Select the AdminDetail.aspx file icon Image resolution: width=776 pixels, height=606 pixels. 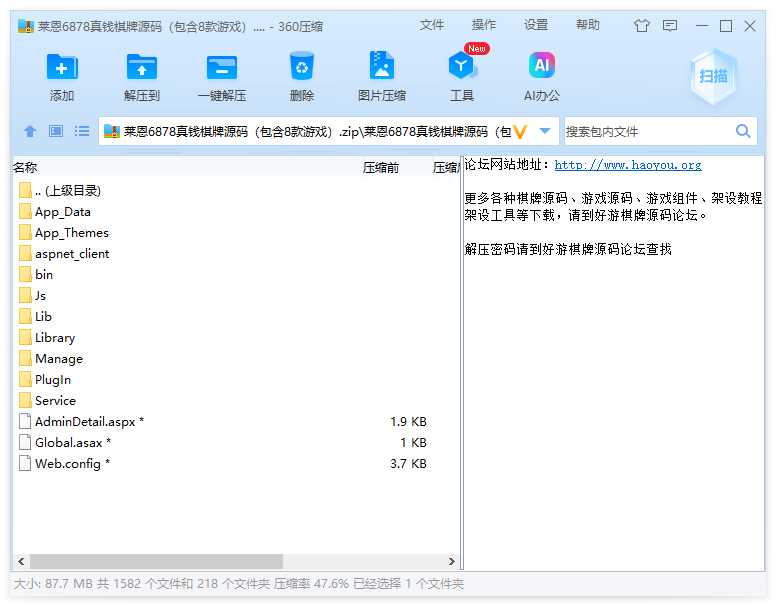(25, 421)
